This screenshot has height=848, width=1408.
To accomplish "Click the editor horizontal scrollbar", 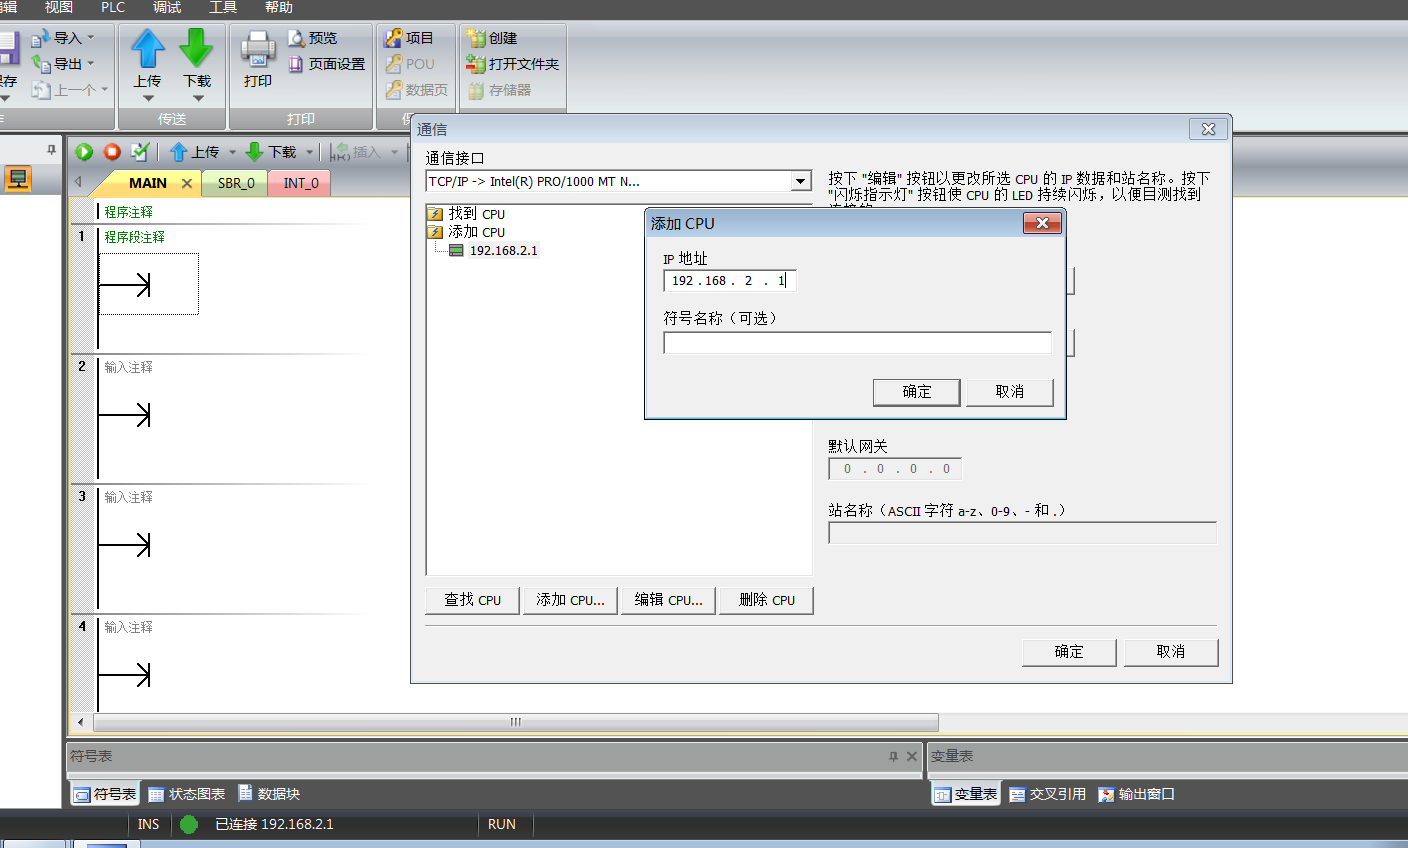I will pyautogui.click(x=515, y=722).
